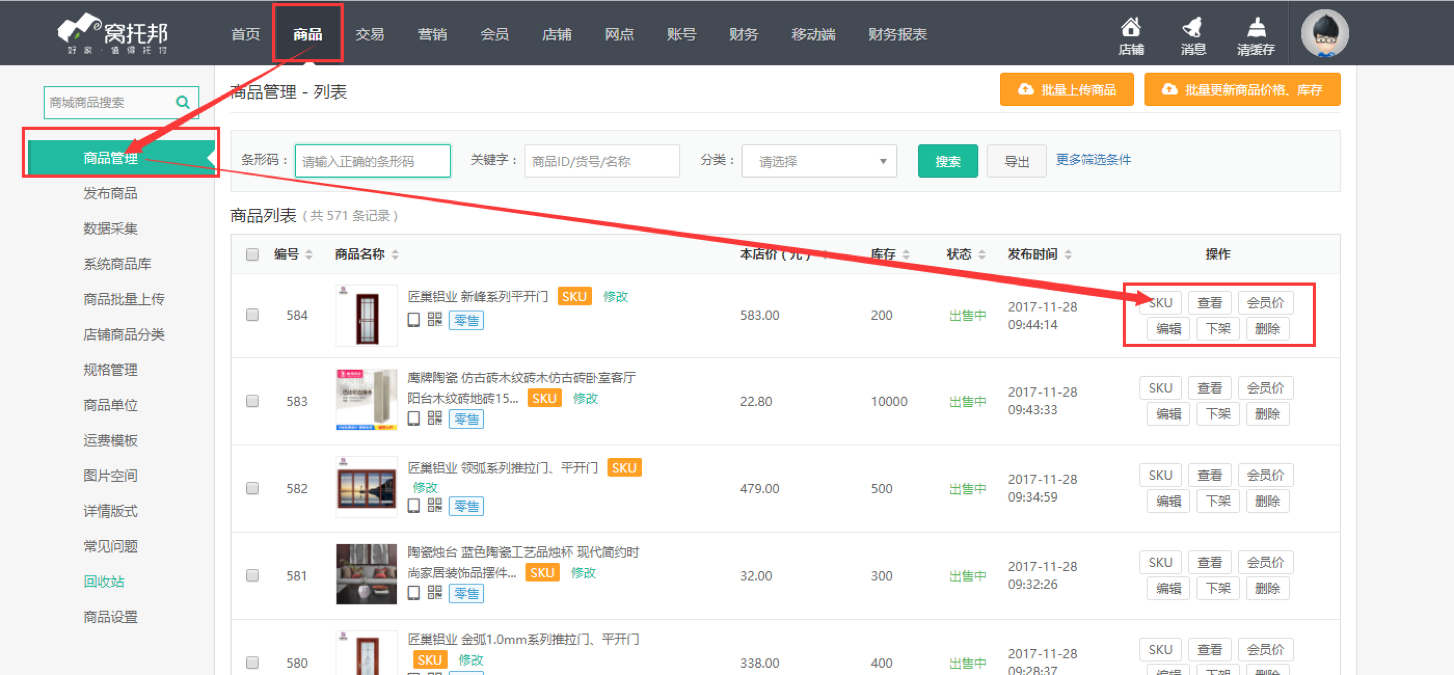
Task: Focus the 条形码 input field
Action: tap(372, 161)
